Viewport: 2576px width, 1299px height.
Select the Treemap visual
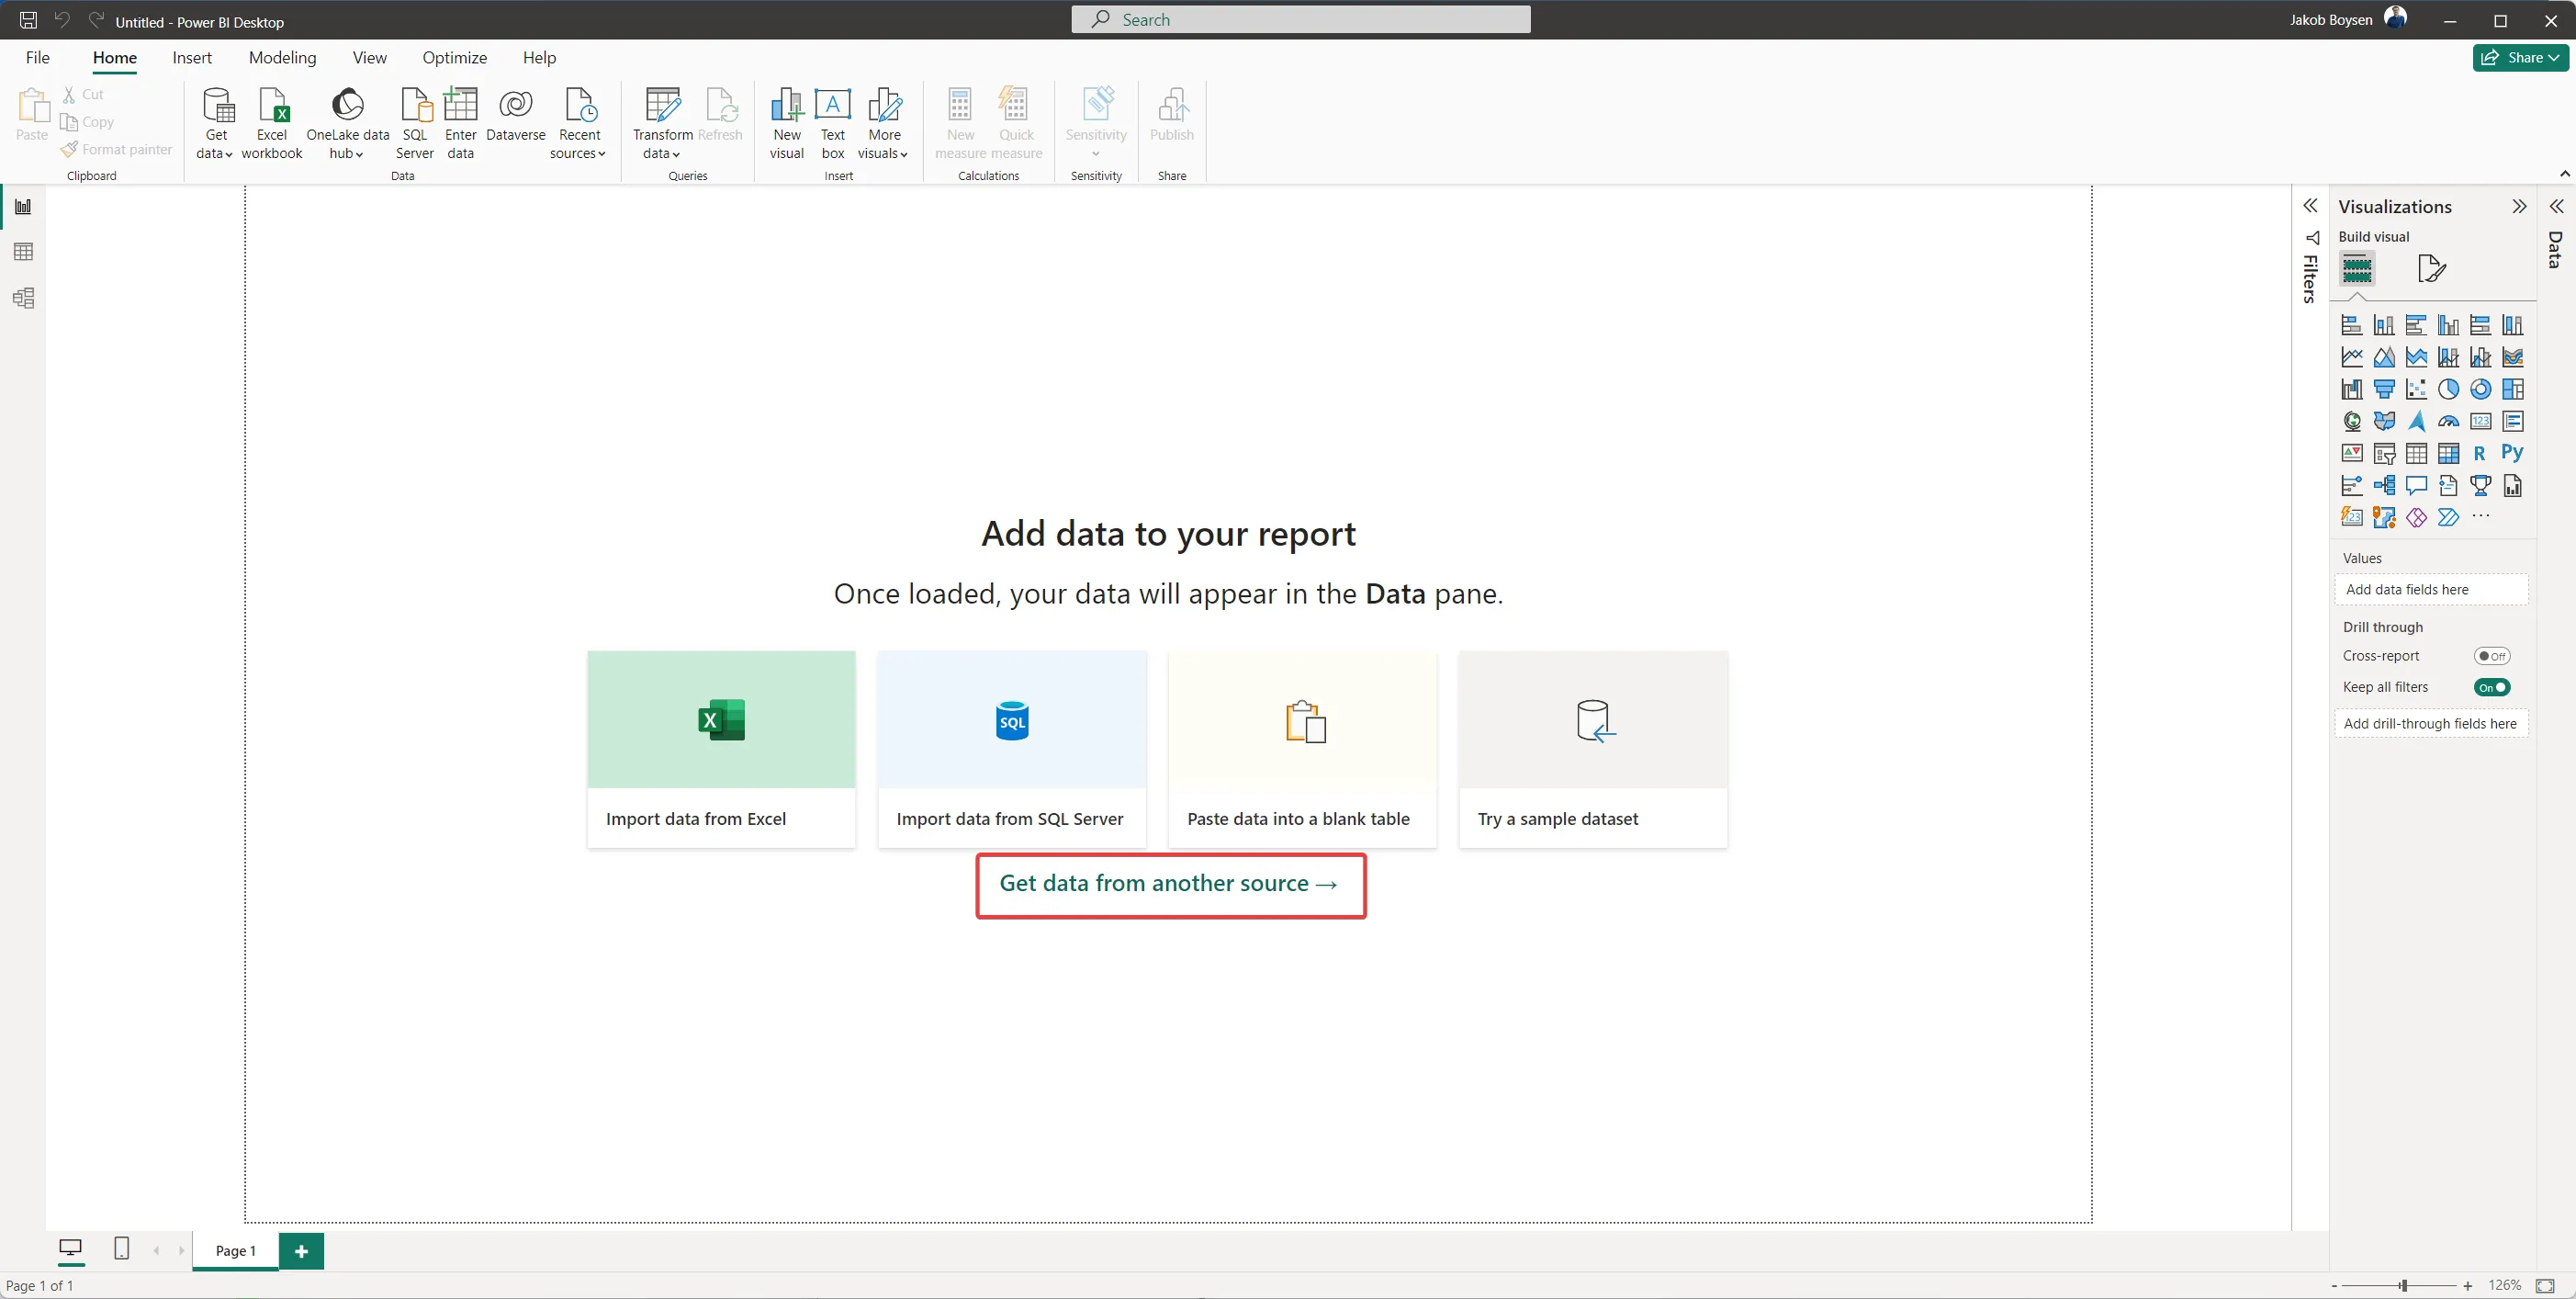[x=2513, y=389]
